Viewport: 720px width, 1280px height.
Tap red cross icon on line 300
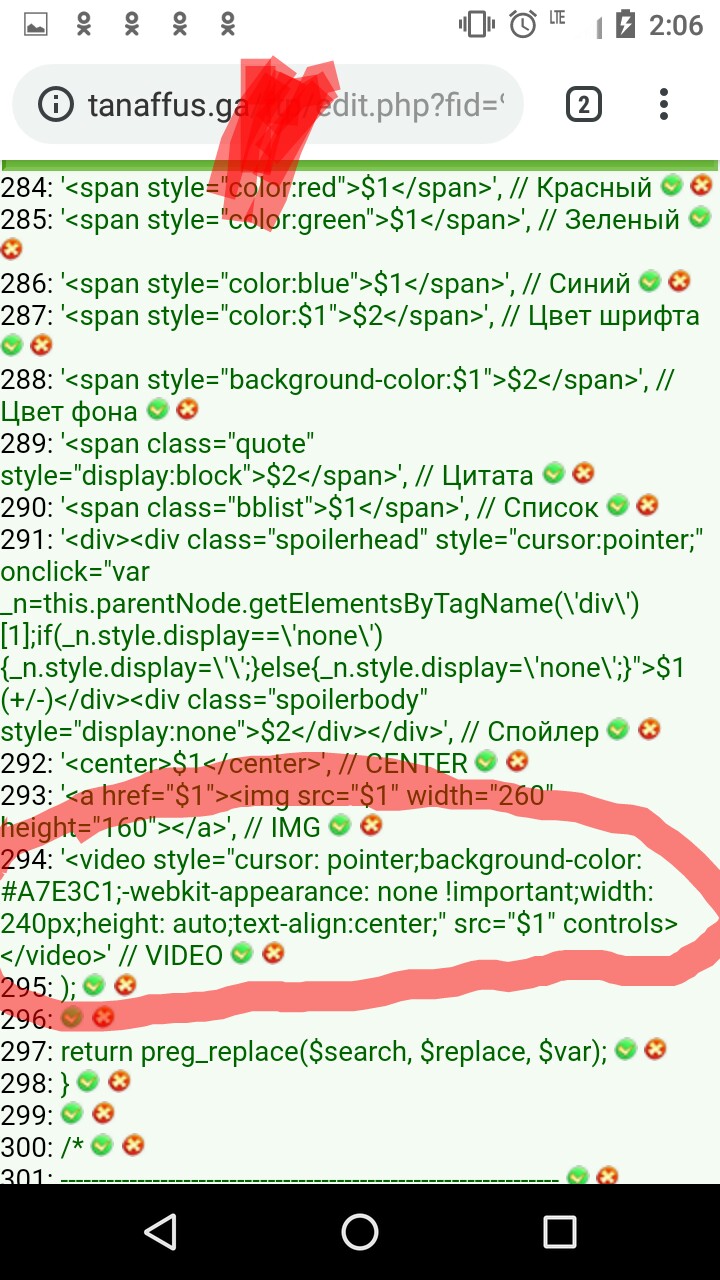132,1145
